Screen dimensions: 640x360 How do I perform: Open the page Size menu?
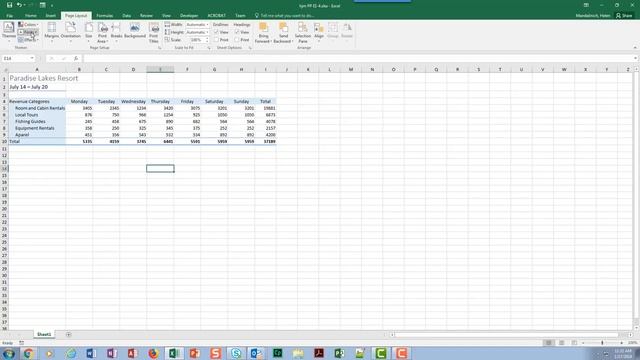point(89,32)
